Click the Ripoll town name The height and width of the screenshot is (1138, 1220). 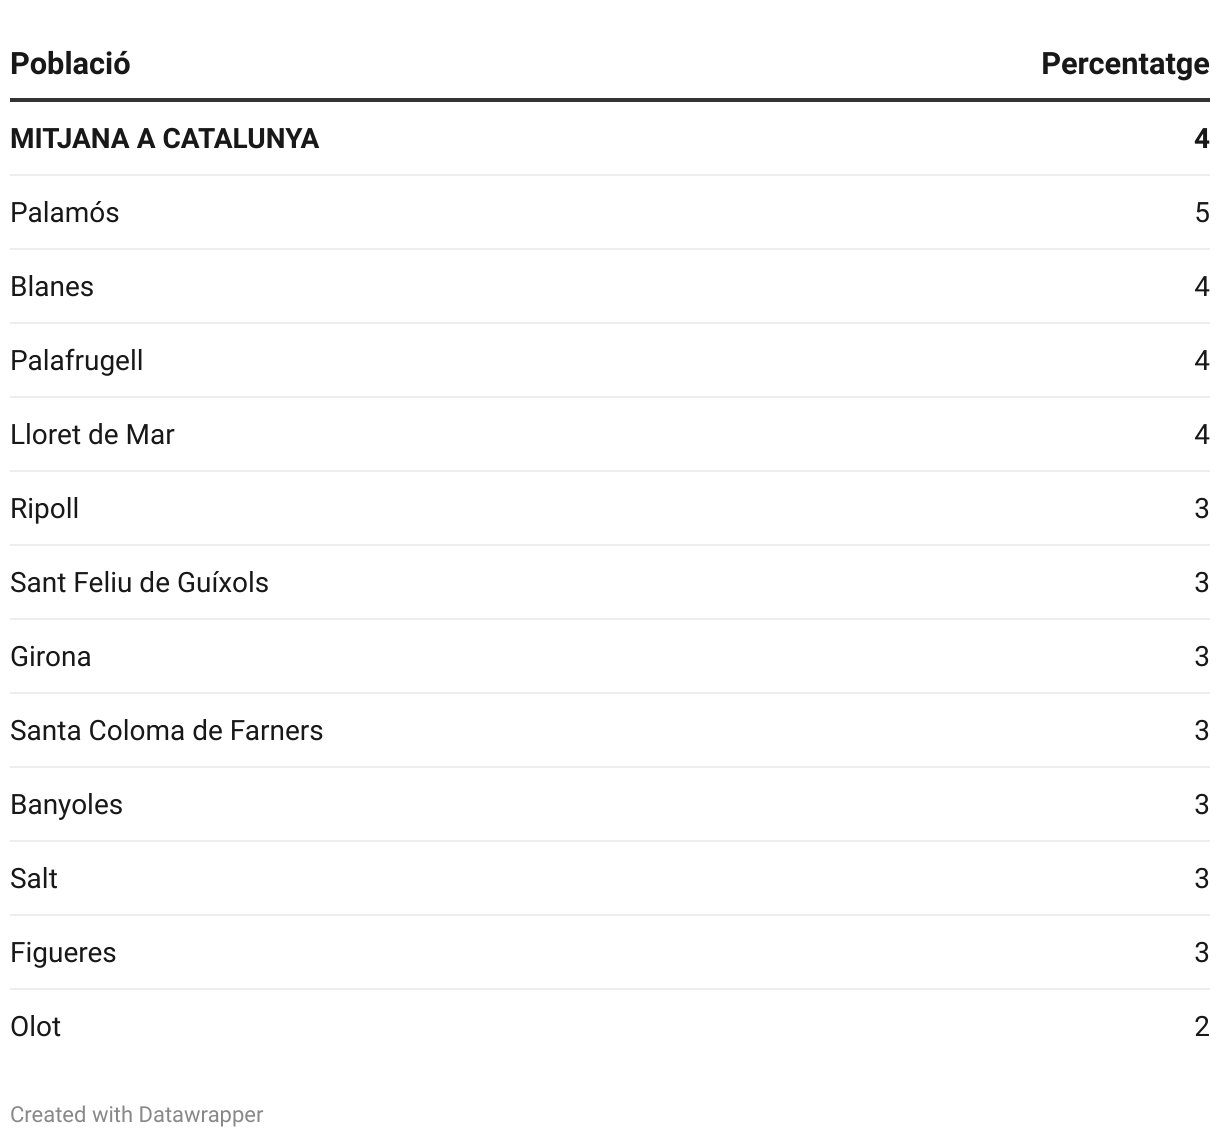coord(44,508)
